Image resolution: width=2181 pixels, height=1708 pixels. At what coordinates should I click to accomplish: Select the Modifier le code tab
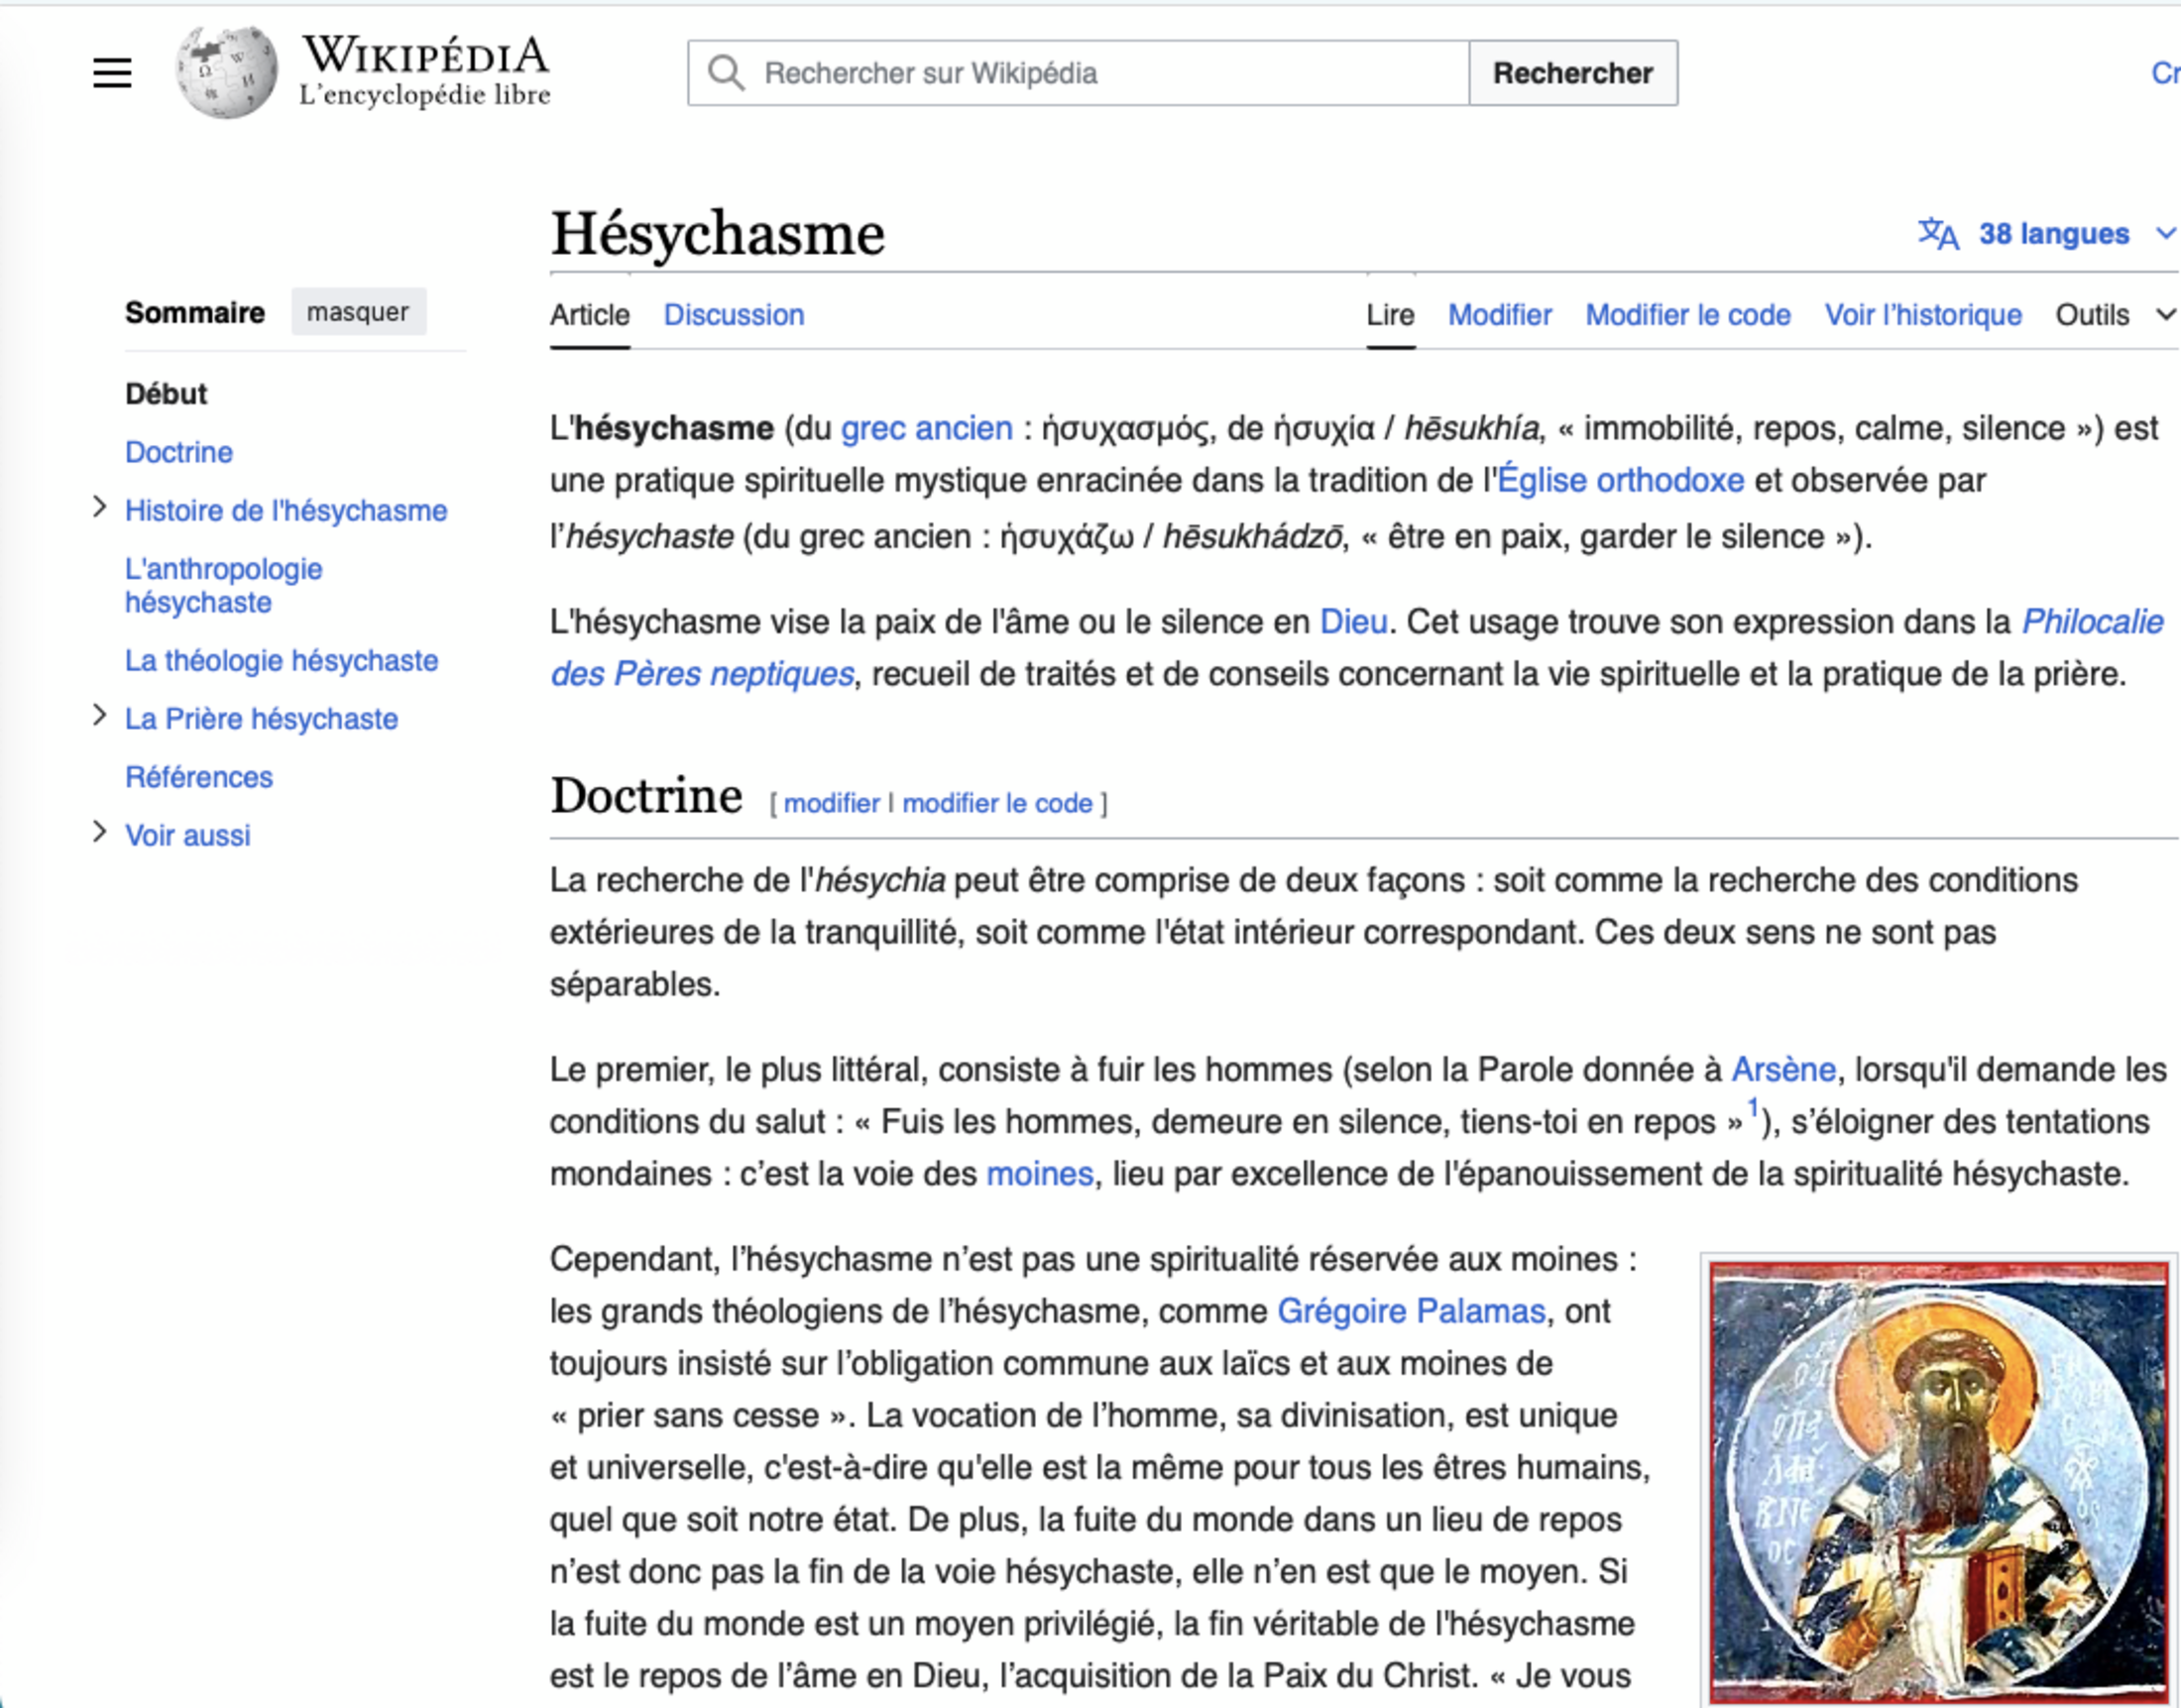click(1687, 315)
